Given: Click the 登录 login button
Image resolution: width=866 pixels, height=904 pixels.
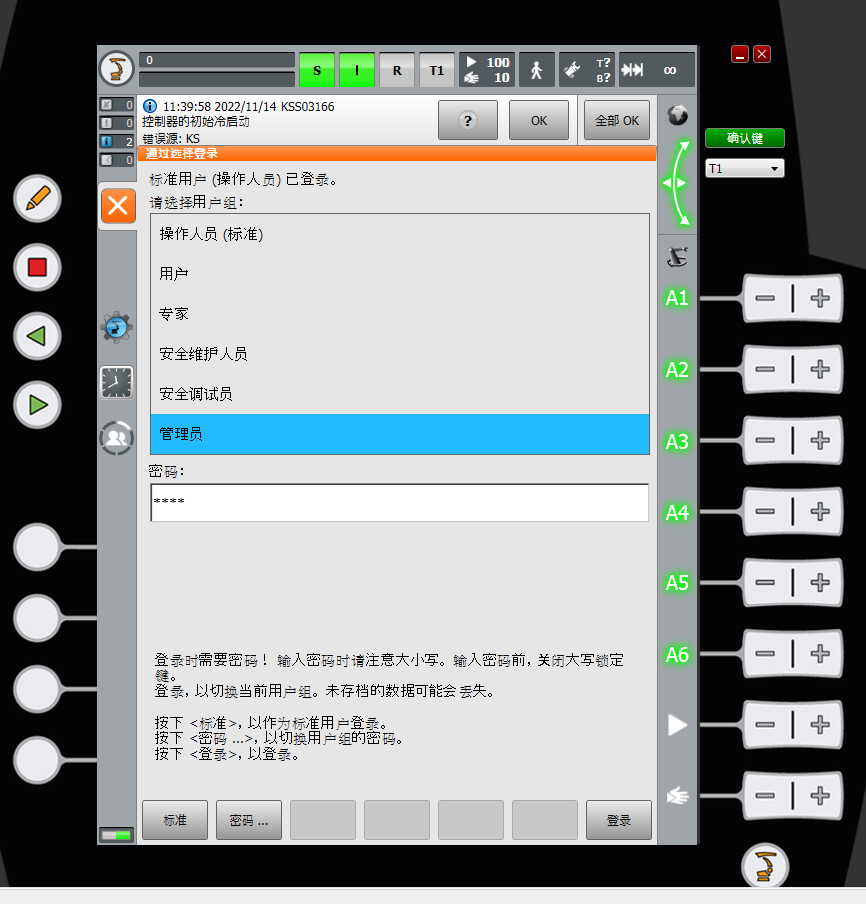Looking at the screenshot, I should (618, 820).
